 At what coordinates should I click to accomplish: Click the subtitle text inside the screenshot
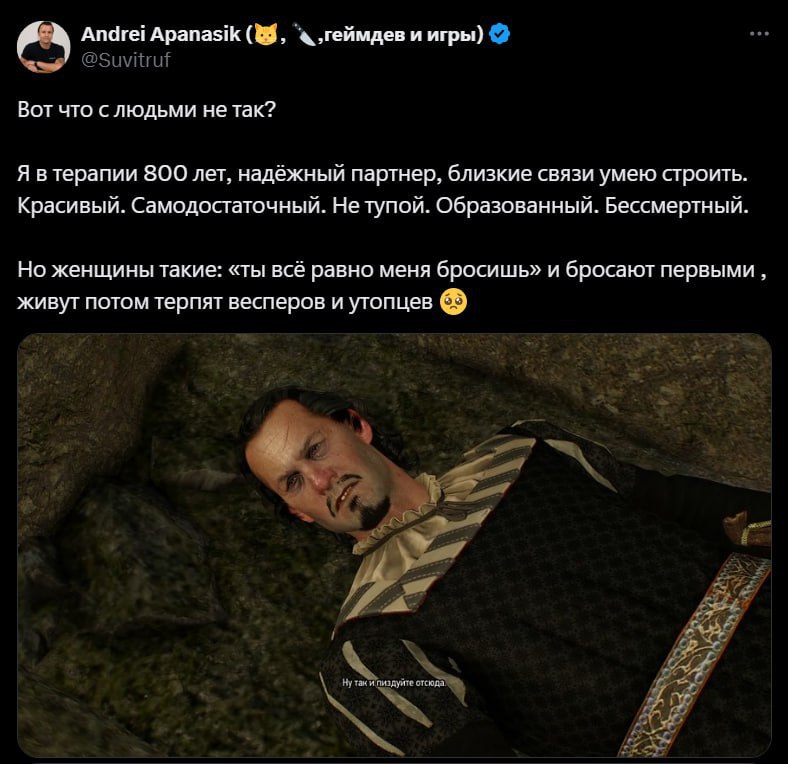pyautogui.click(x=394, y=683)
